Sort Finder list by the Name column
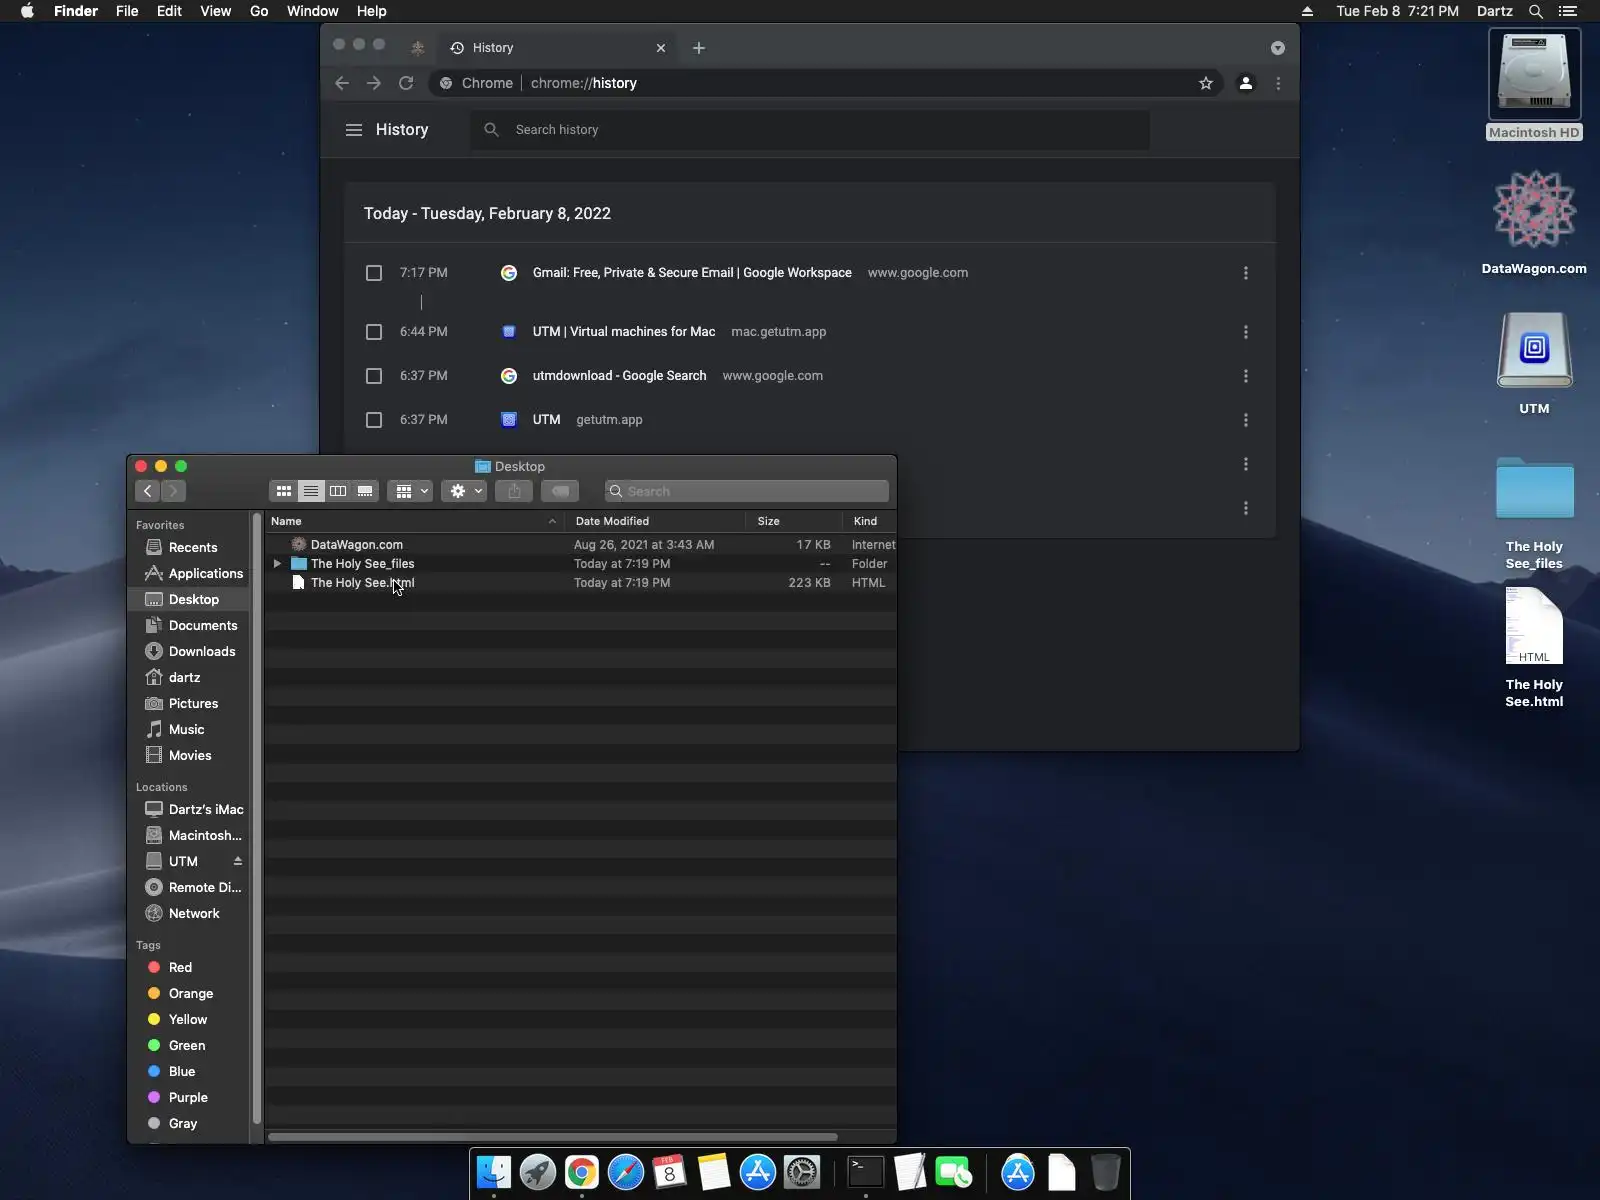The image size is (1600, 1200). click(414, 521)
